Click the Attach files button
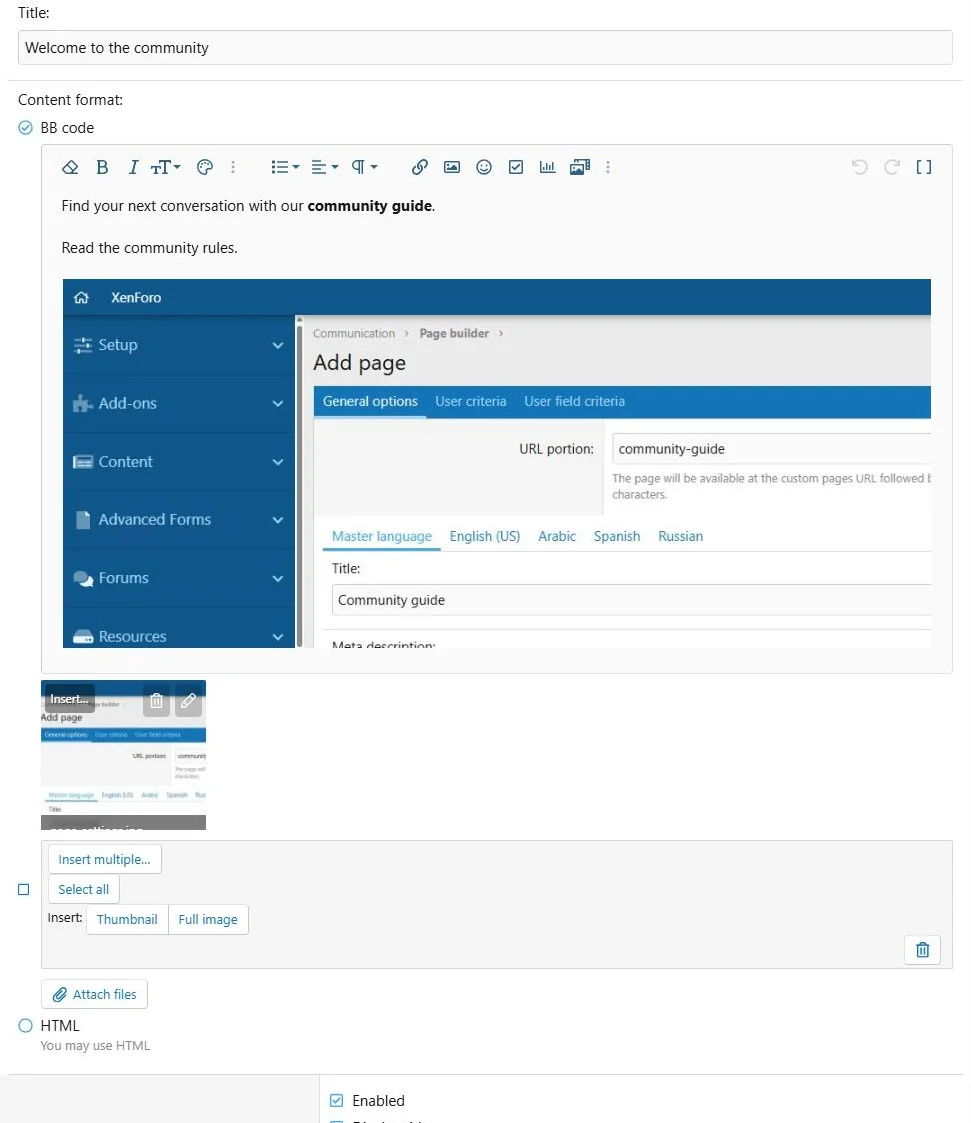The width and height of the screenshot is (971, 1123). click(95, 994)
